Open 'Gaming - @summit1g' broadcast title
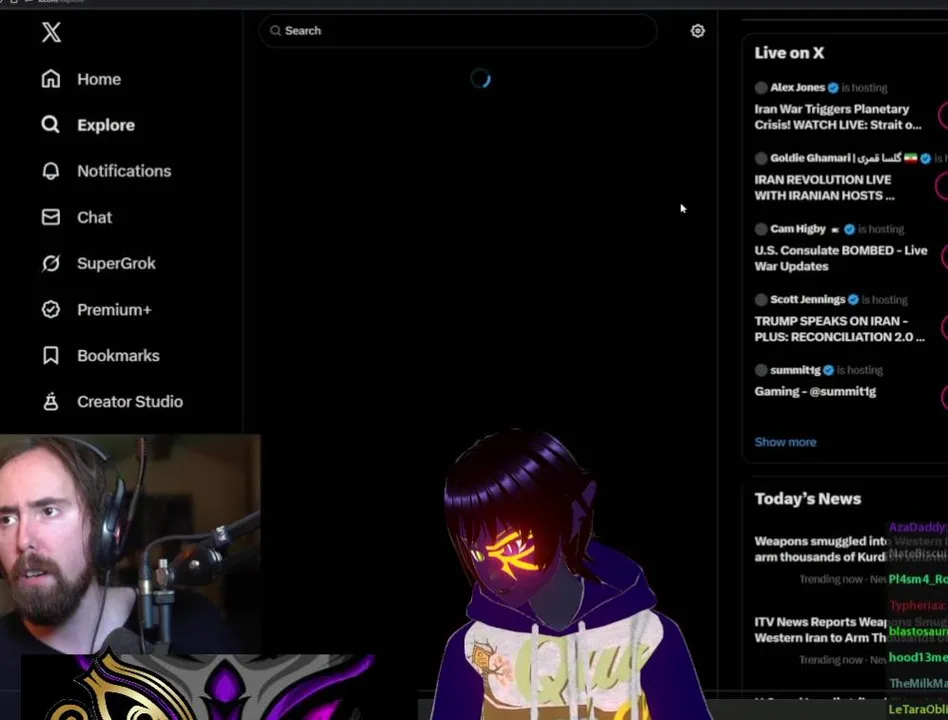The width and height of the screenshot is (948, 720). (x=815, y=392)
